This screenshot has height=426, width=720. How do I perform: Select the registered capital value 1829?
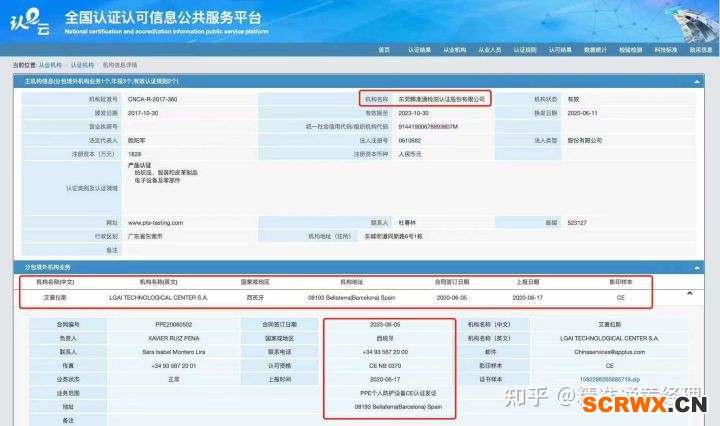click(135, 154)
